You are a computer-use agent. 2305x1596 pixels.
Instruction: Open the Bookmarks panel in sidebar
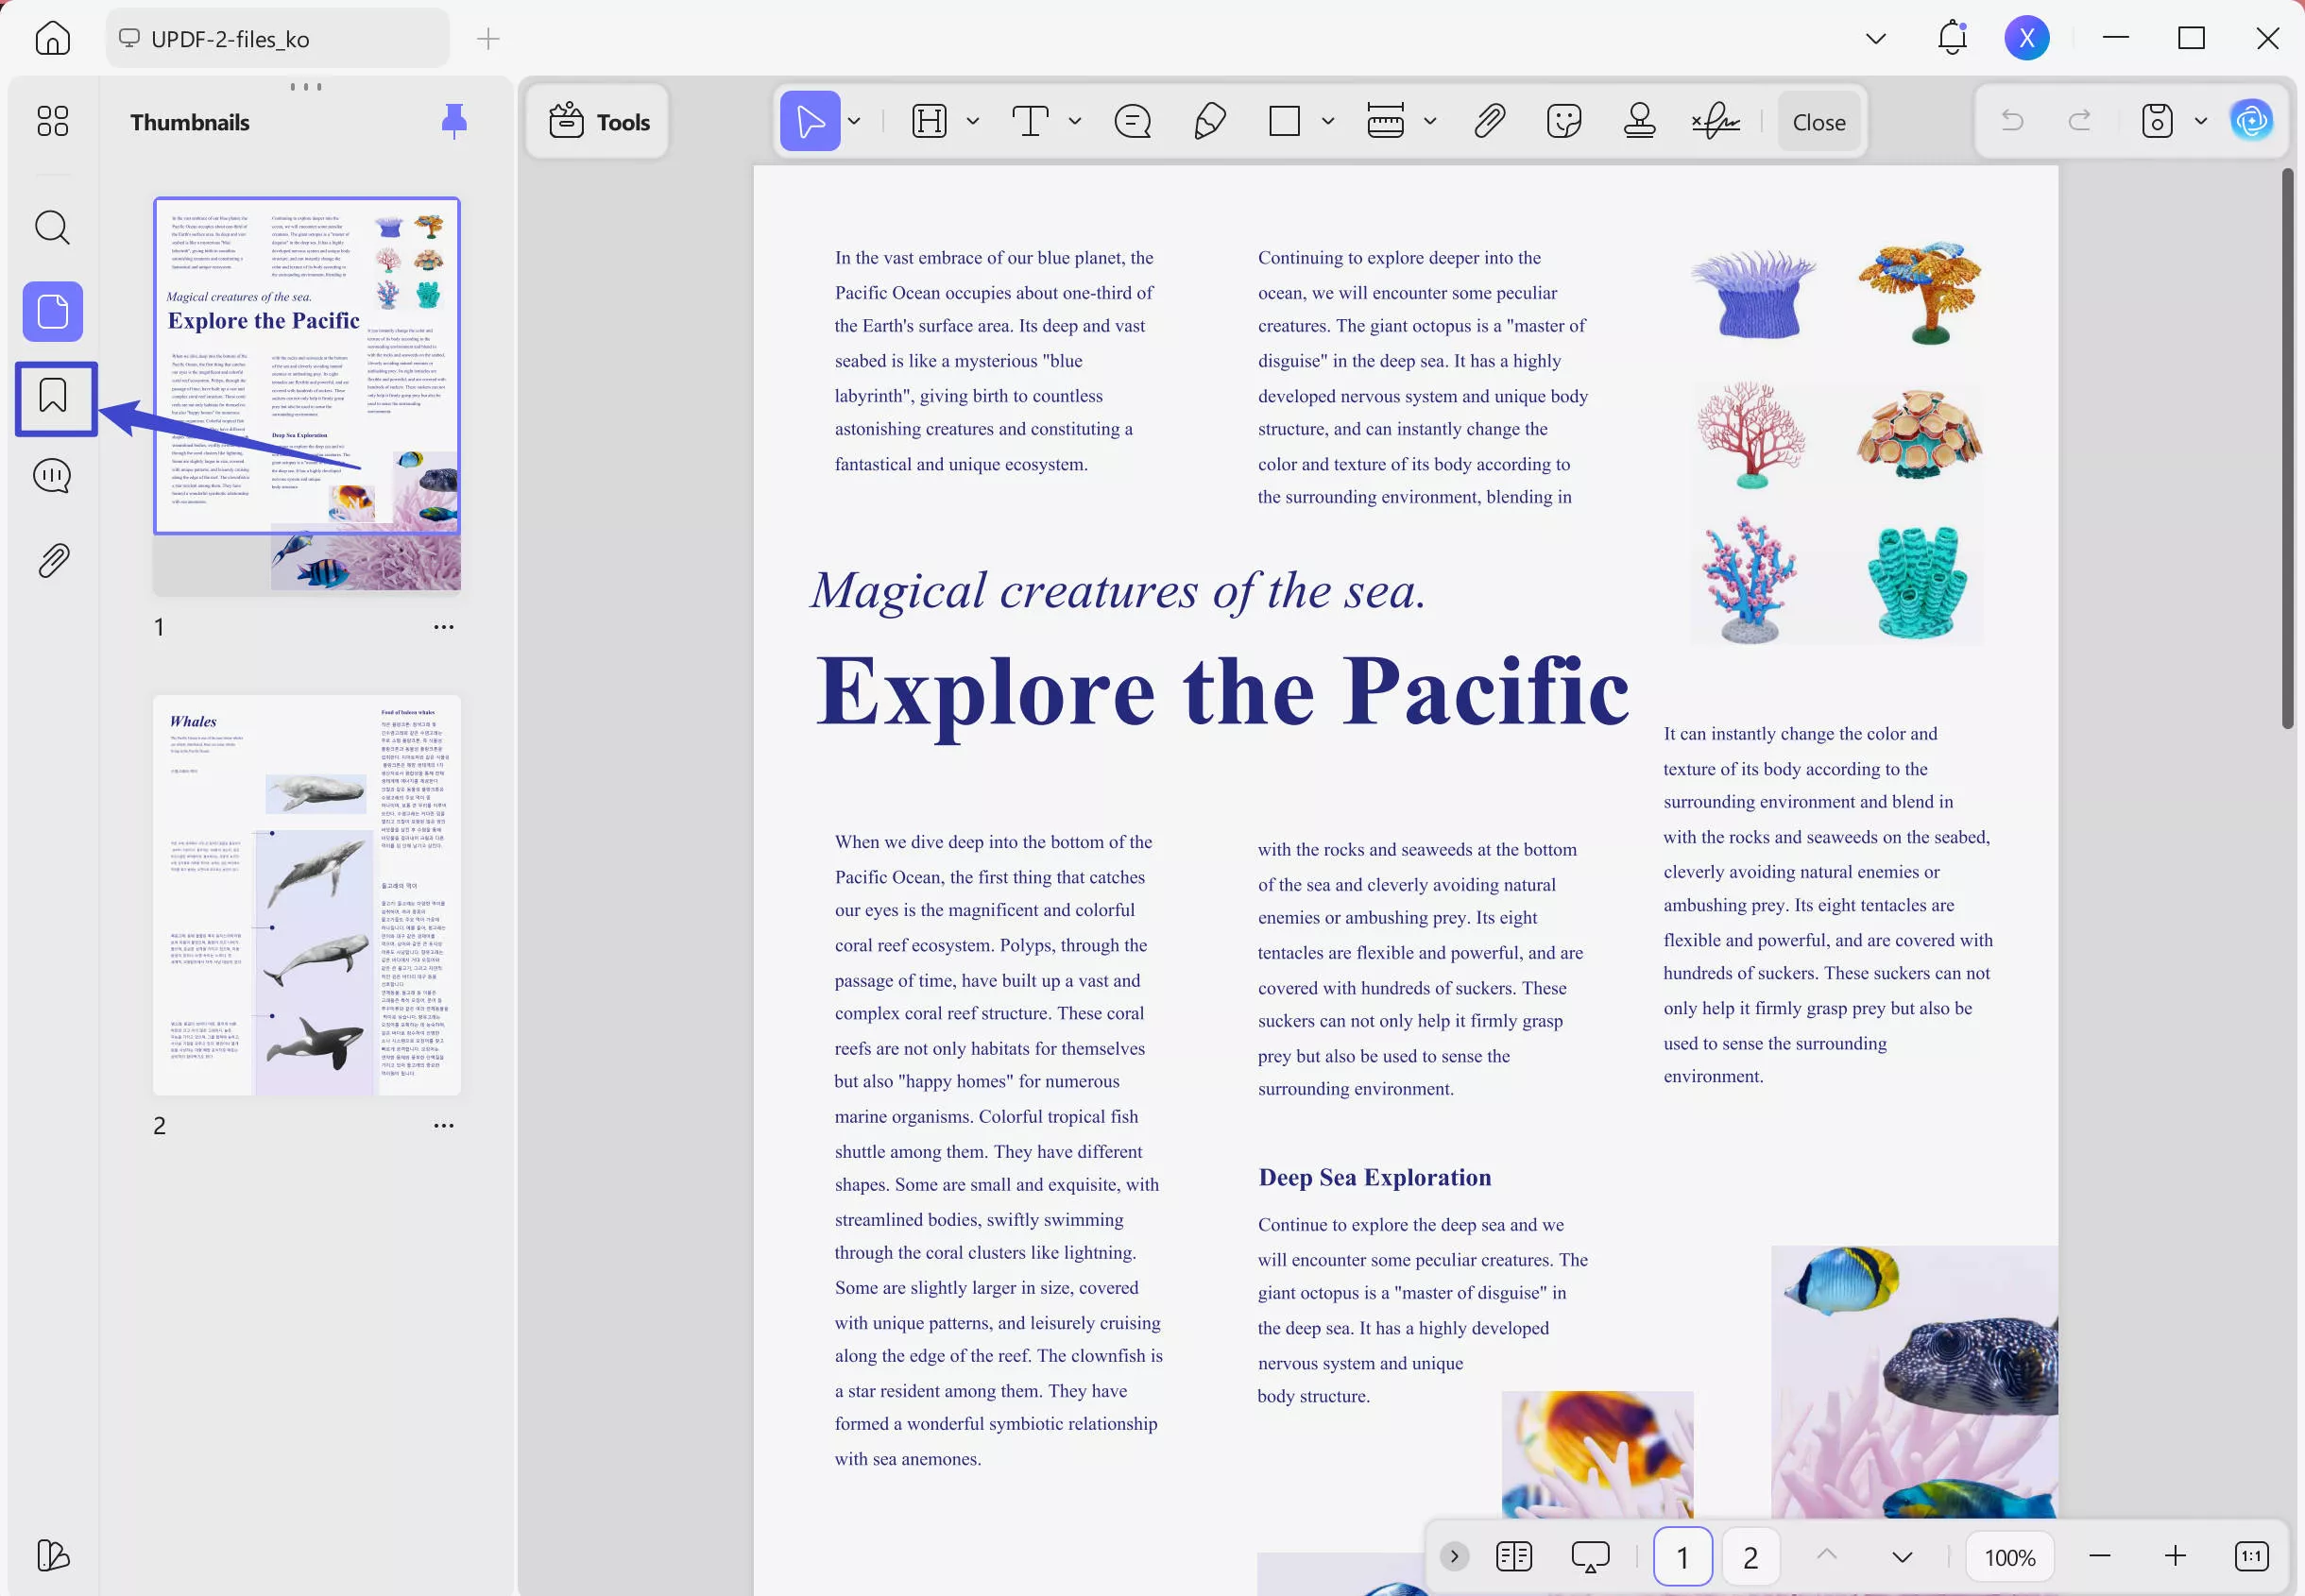pos(53,396)
